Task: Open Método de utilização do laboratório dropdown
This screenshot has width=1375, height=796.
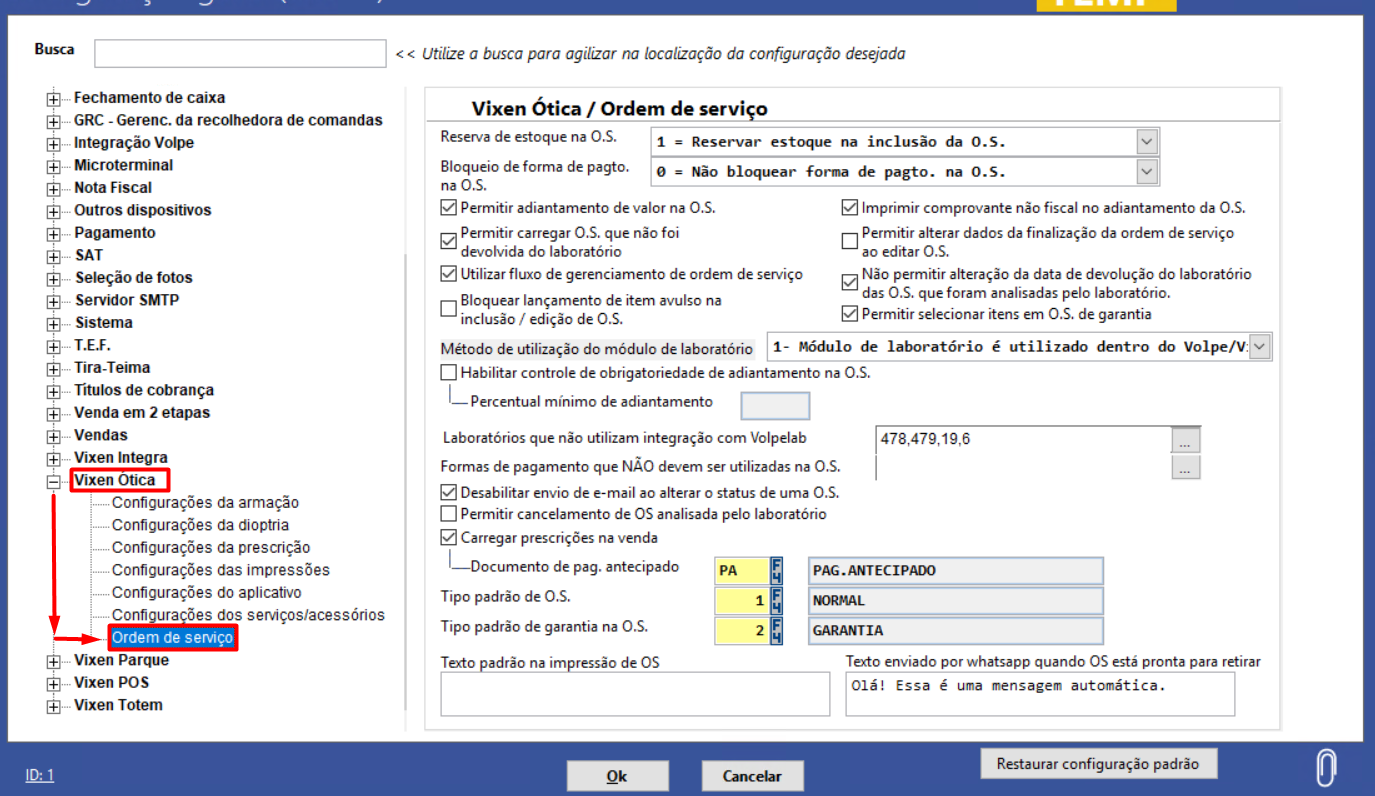Action: coord(1261,347)
